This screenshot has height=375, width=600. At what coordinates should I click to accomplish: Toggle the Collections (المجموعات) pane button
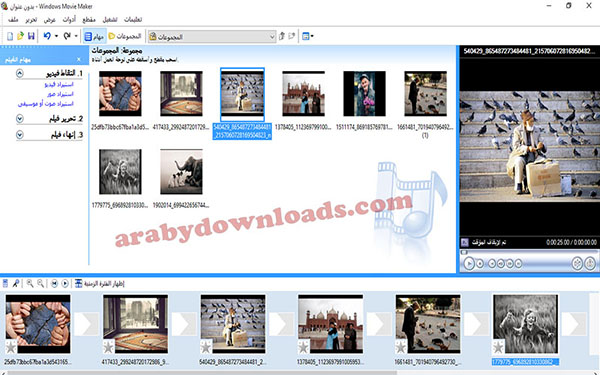click(x=125, y=36)
